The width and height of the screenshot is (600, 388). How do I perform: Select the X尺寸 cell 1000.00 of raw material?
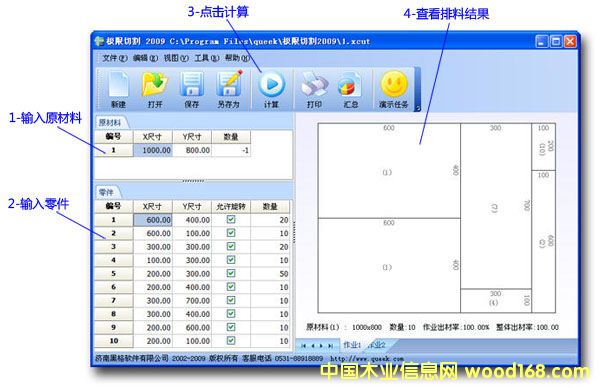(x=153, y=150)
